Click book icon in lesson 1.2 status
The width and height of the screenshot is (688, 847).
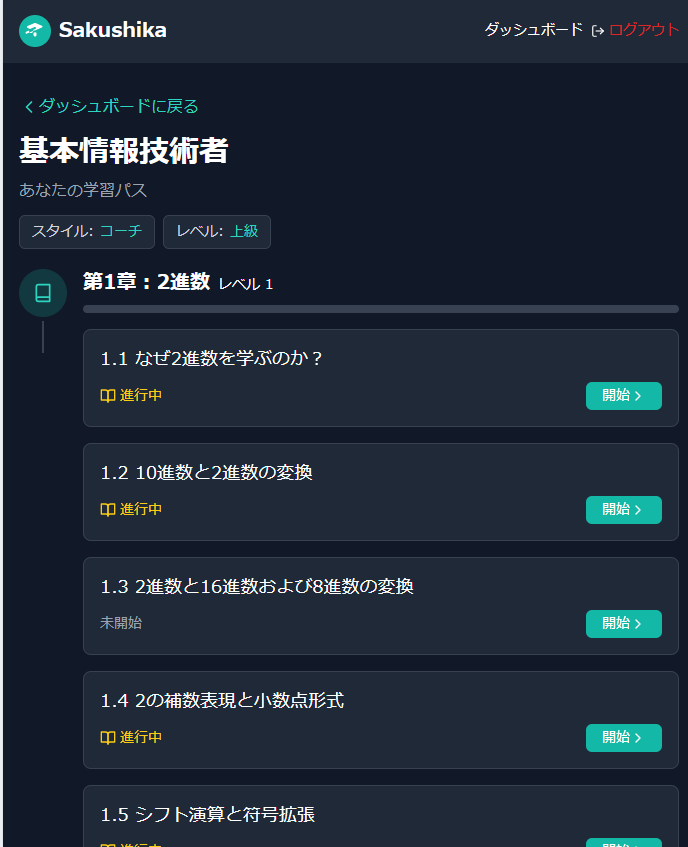pyautogui.click(x=108, y=510)
